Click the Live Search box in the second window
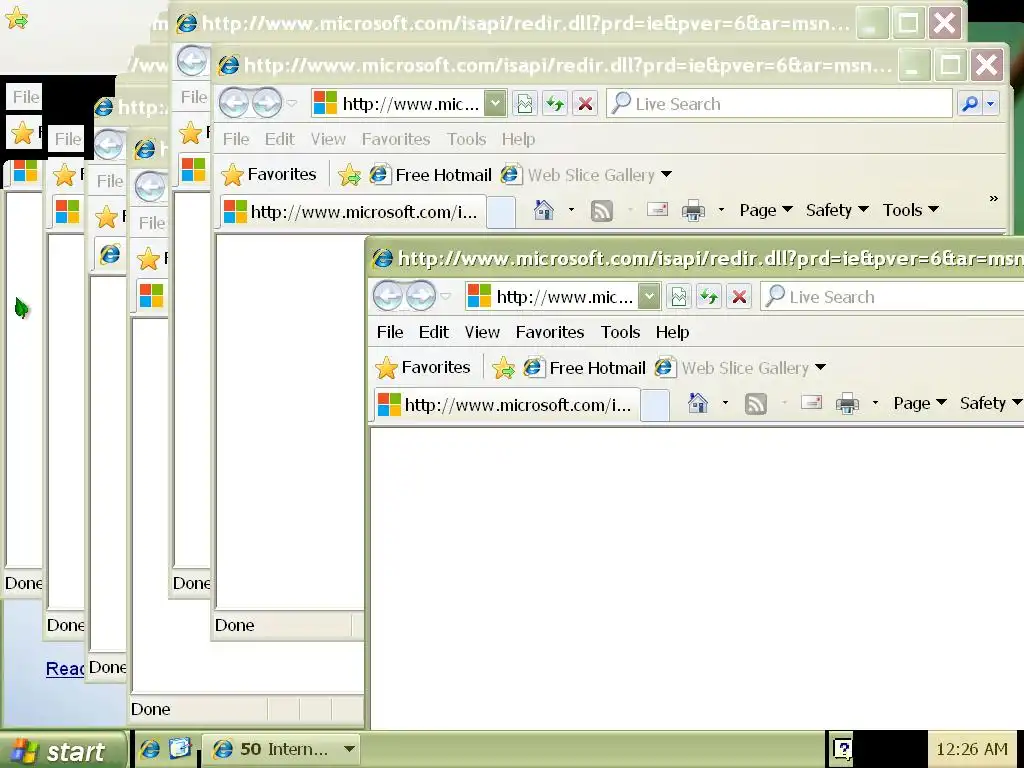 [x=780, y=104]
